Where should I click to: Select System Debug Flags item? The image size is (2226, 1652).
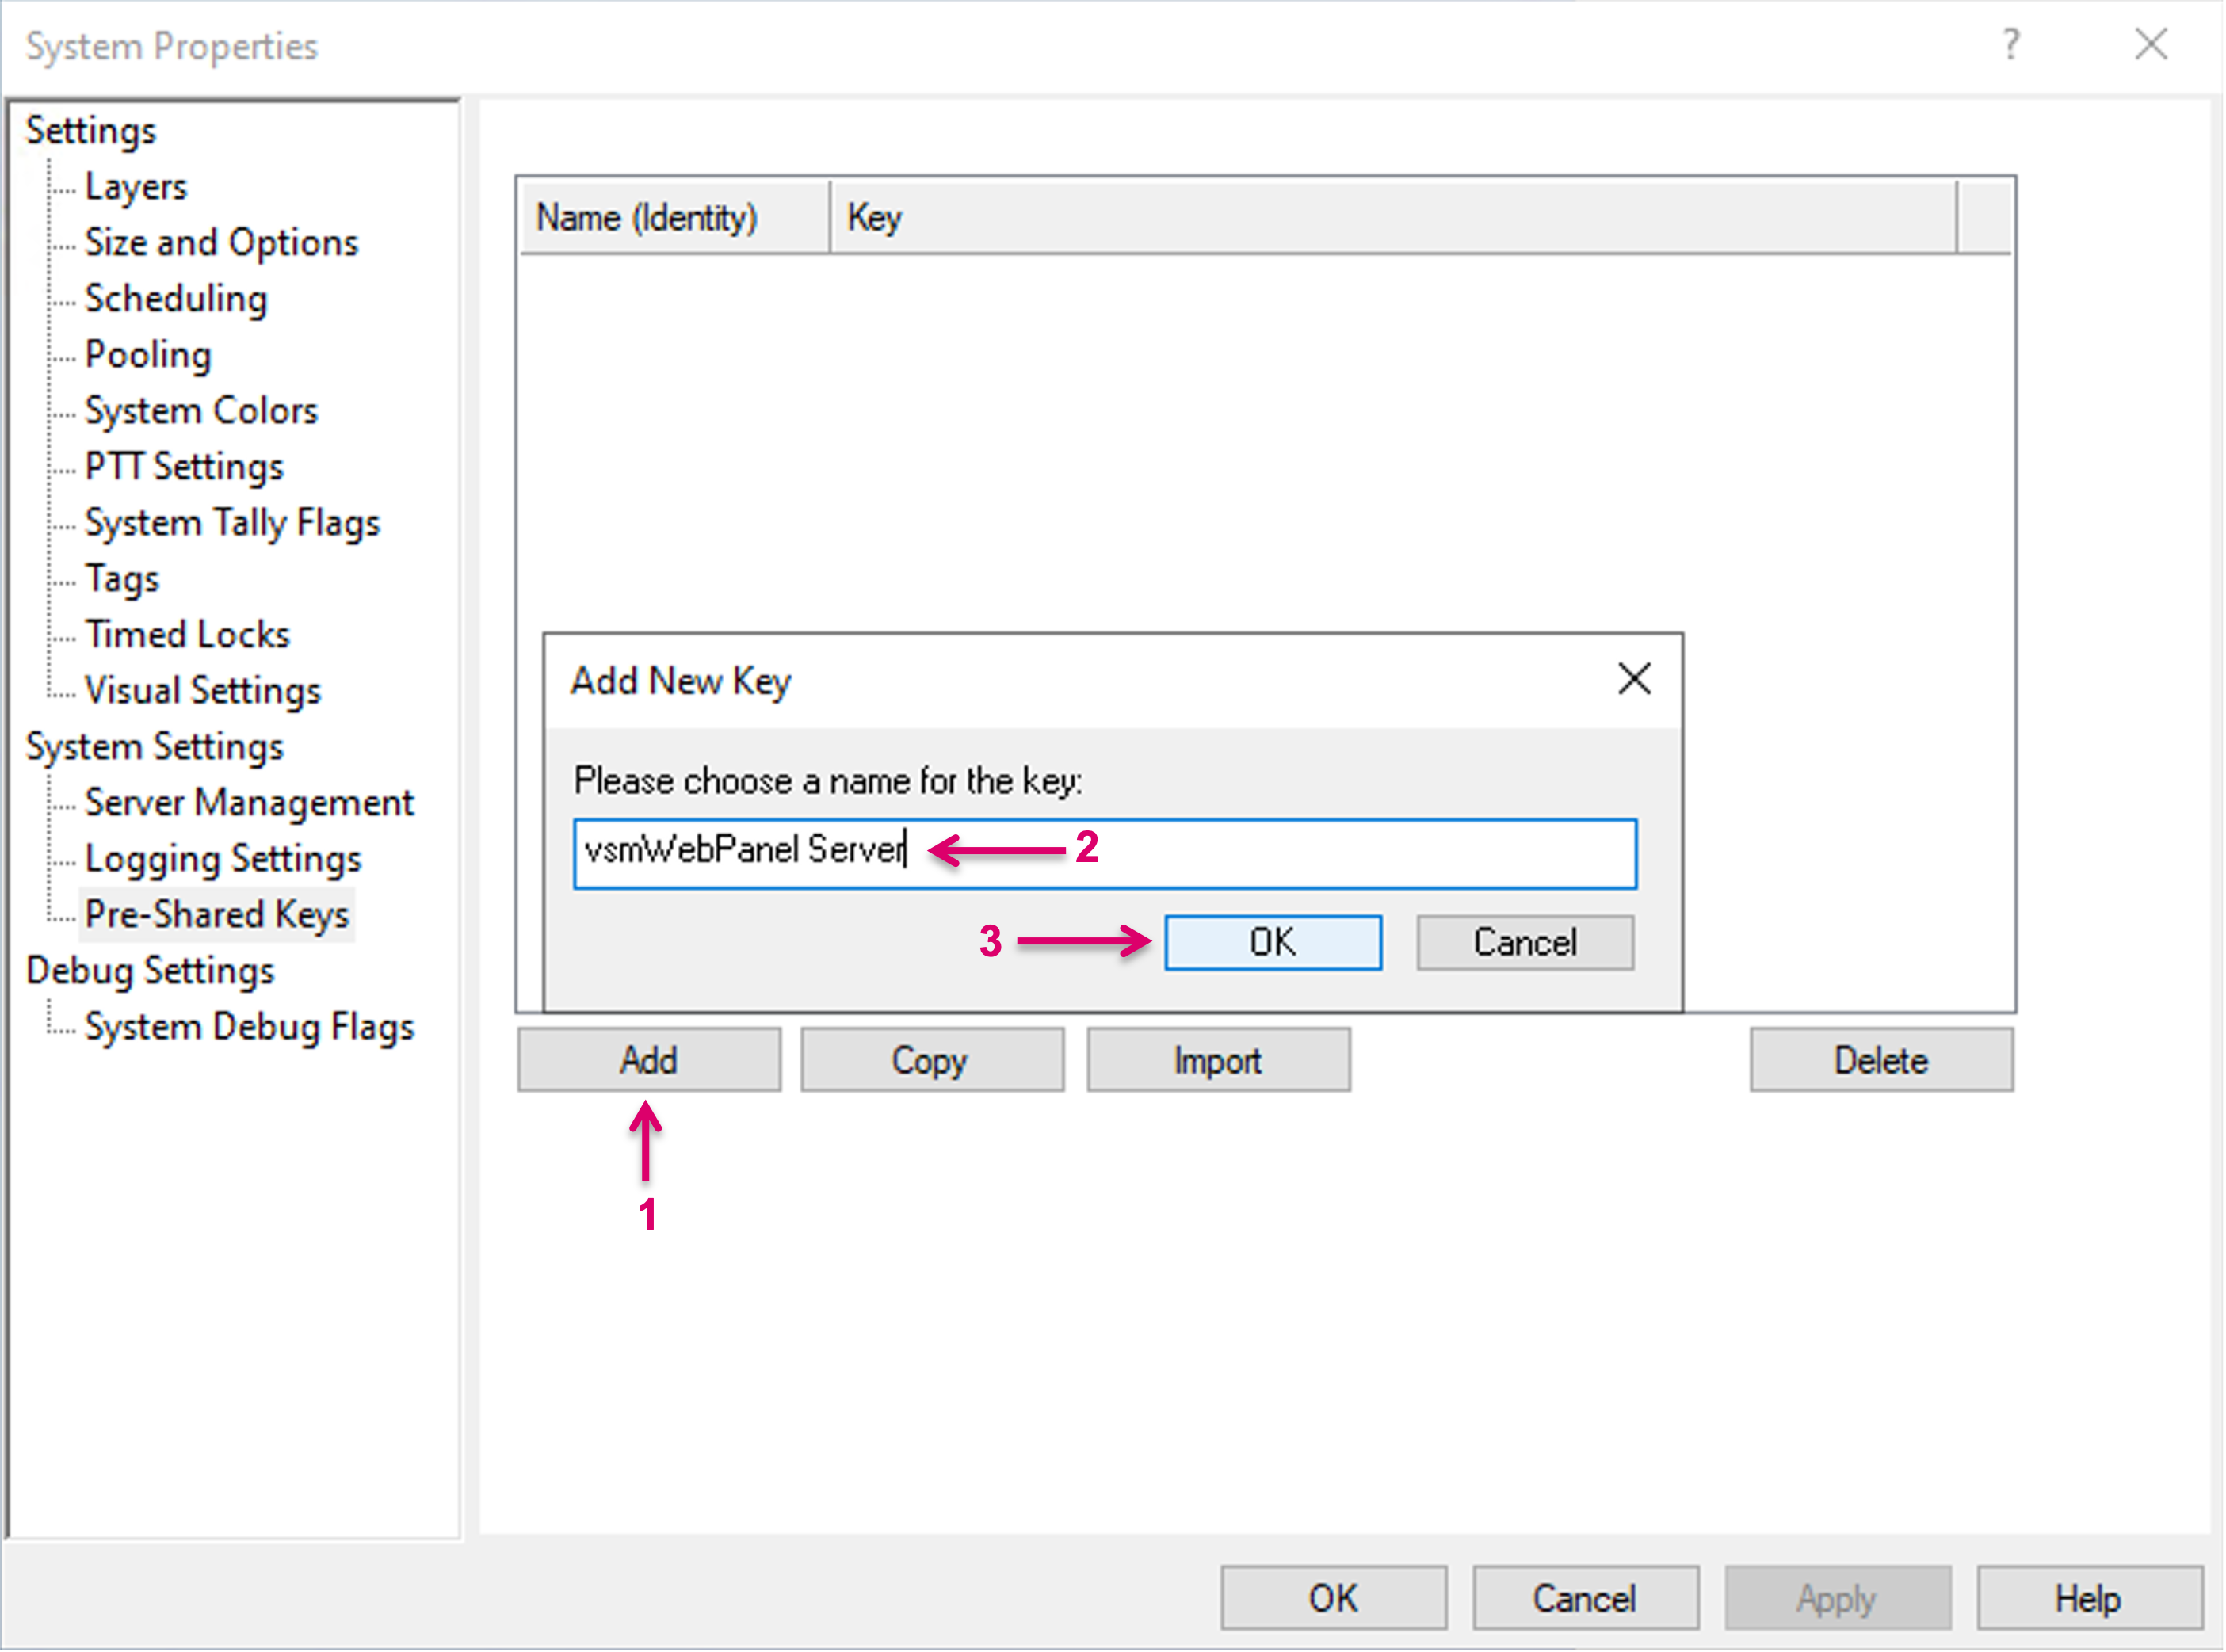click(x=249, y=1027)
